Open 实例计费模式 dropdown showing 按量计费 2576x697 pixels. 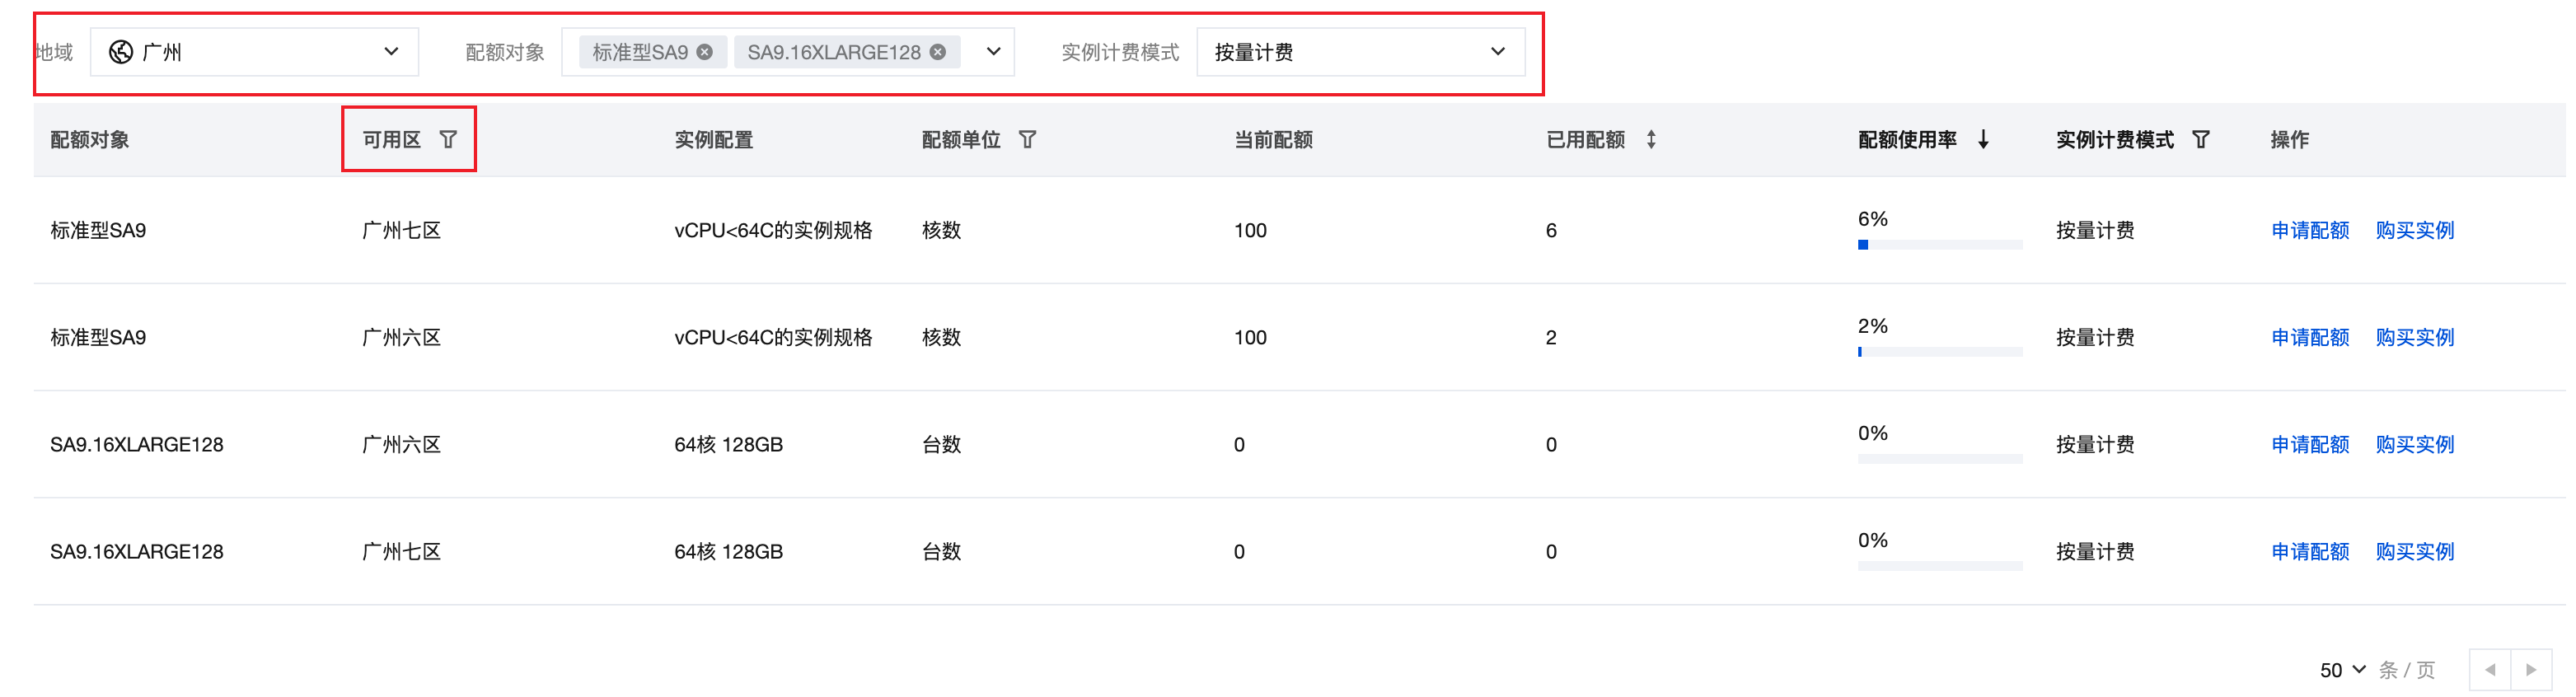point(1359,52)
